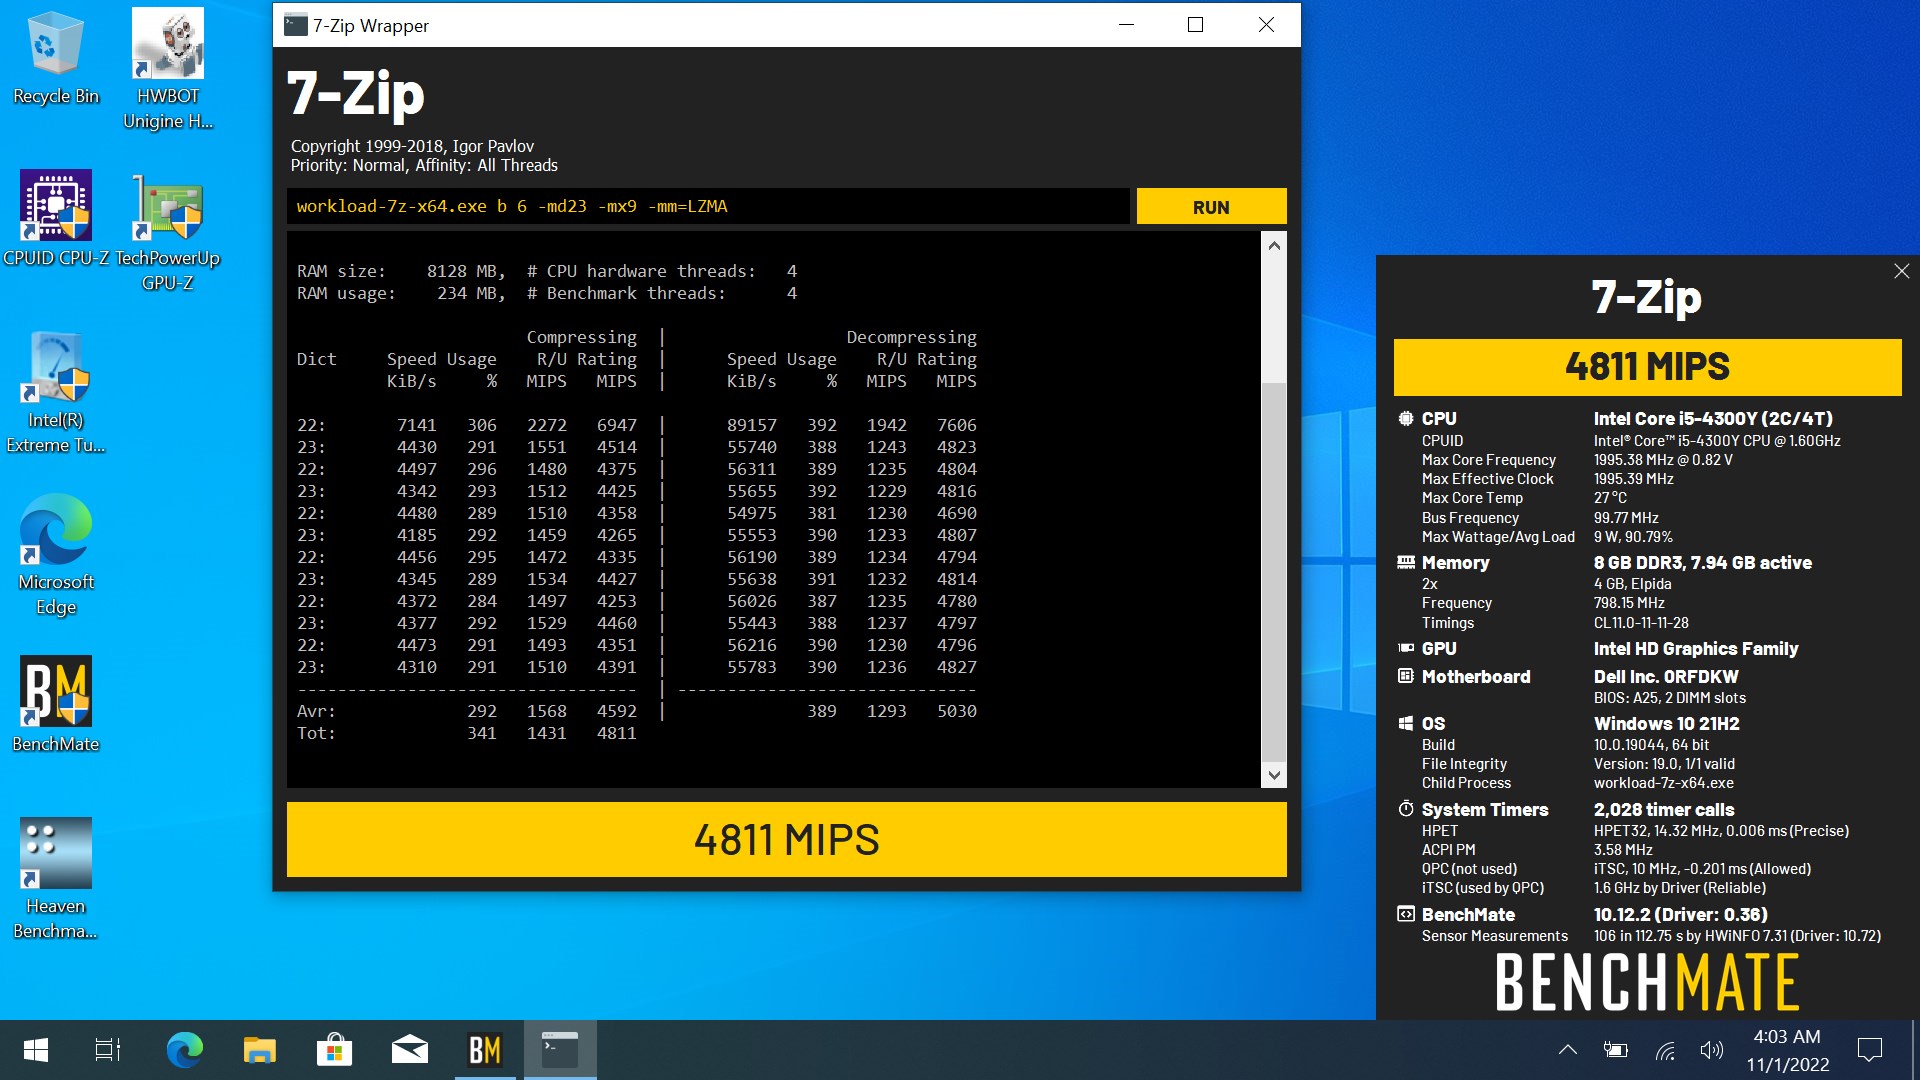This screenshot has width=1920, height=1080.
Task: Run the 7-Zip benchmark
Action: tap(1211, 207)
